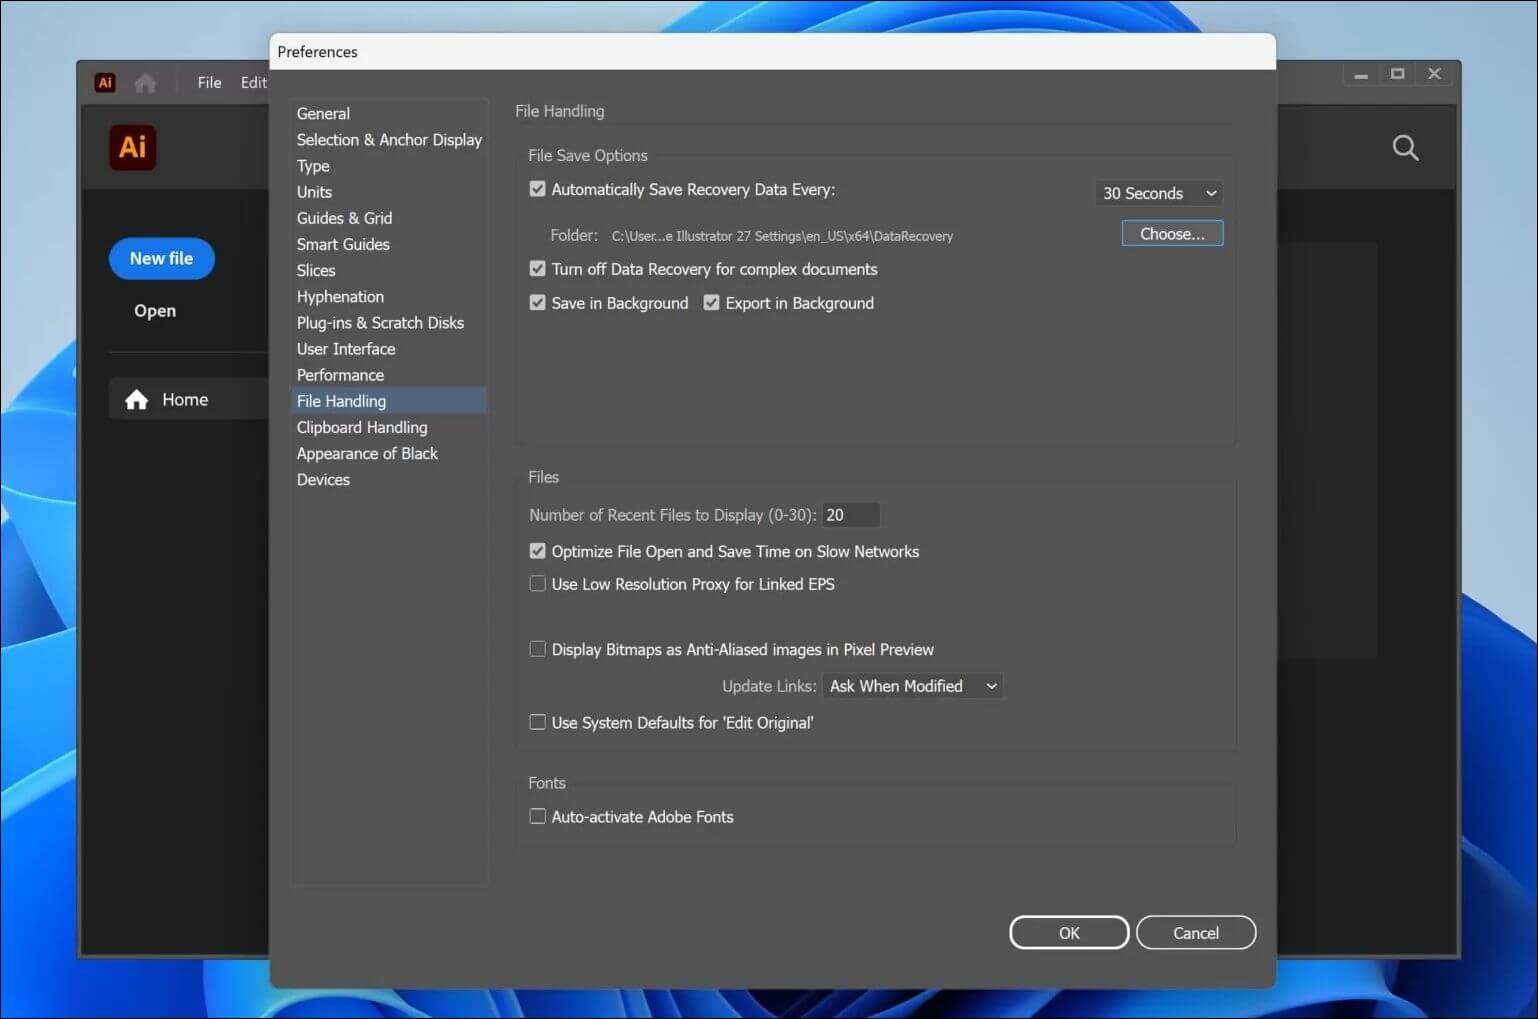The image size is (1538, 1019).
Task: Minimize the Illustrator window
Action: pos(1360,74)
